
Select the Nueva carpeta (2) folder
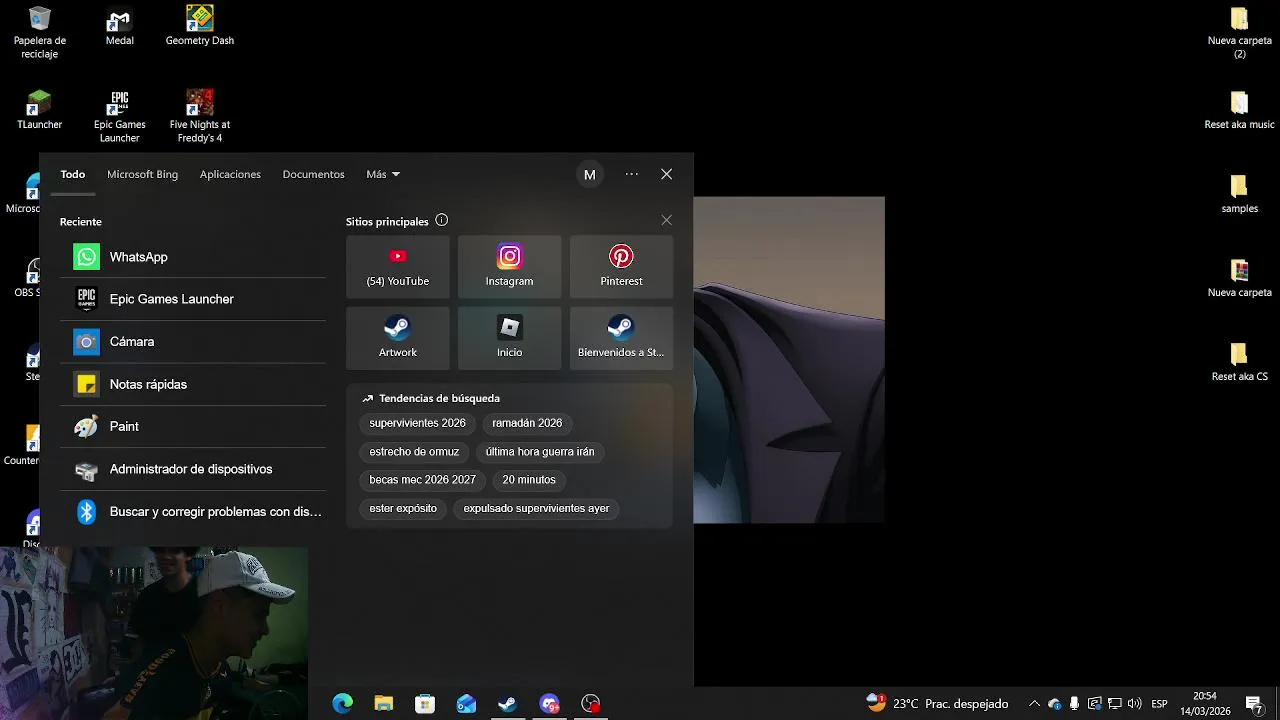[x=1240, y=33]
